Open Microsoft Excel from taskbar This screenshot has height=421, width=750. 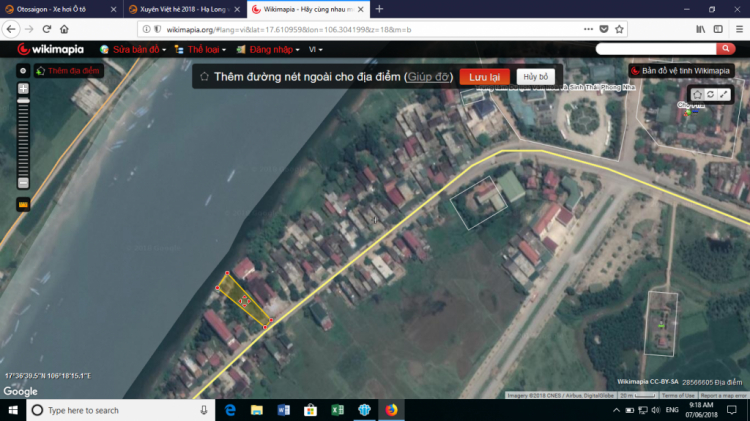coord(337,410)
